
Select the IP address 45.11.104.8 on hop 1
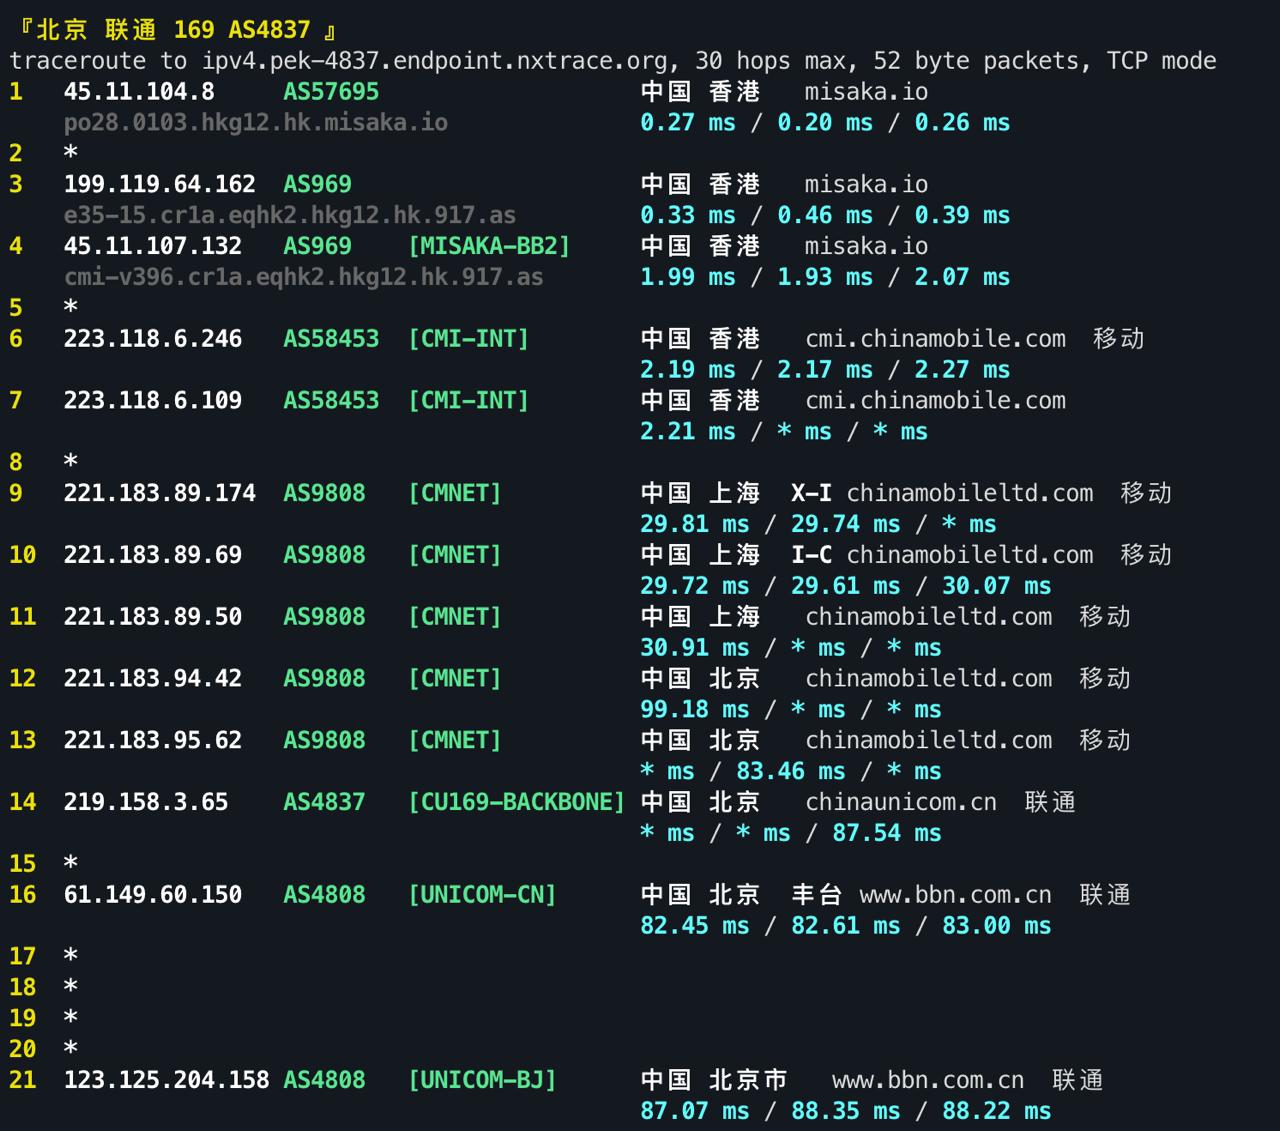[139, 91]
